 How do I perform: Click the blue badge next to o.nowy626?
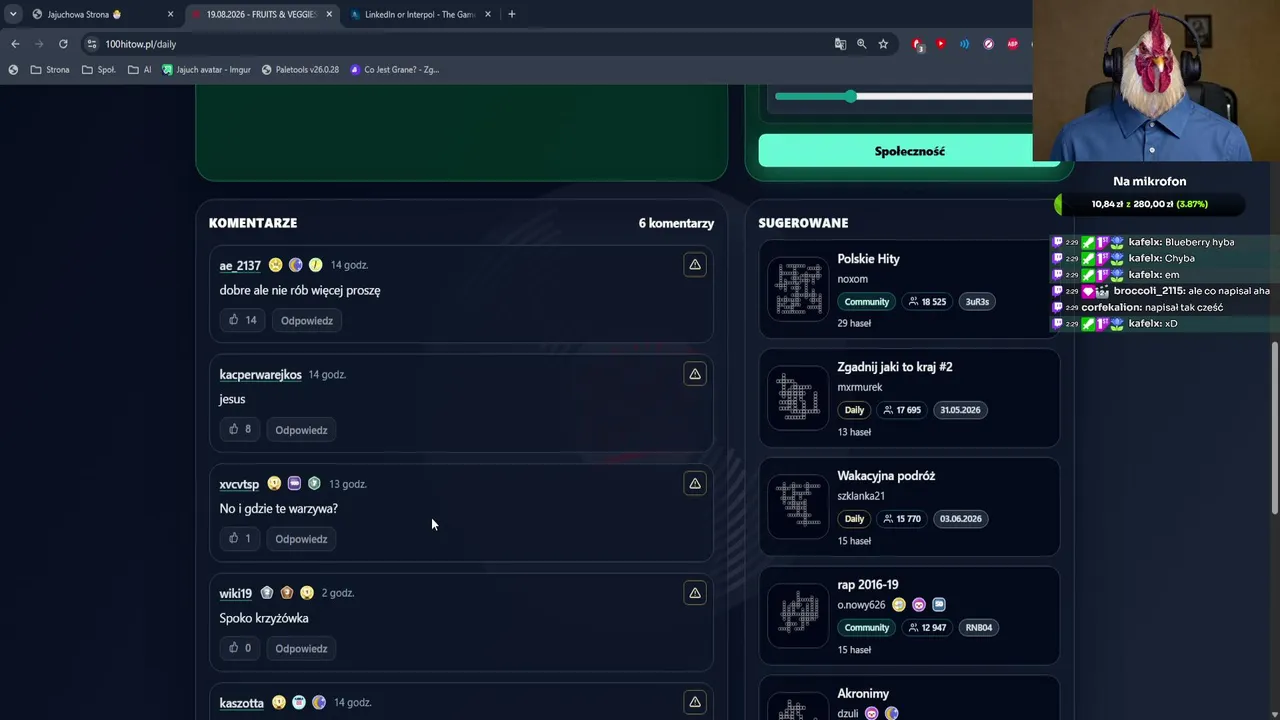[939, 605]
